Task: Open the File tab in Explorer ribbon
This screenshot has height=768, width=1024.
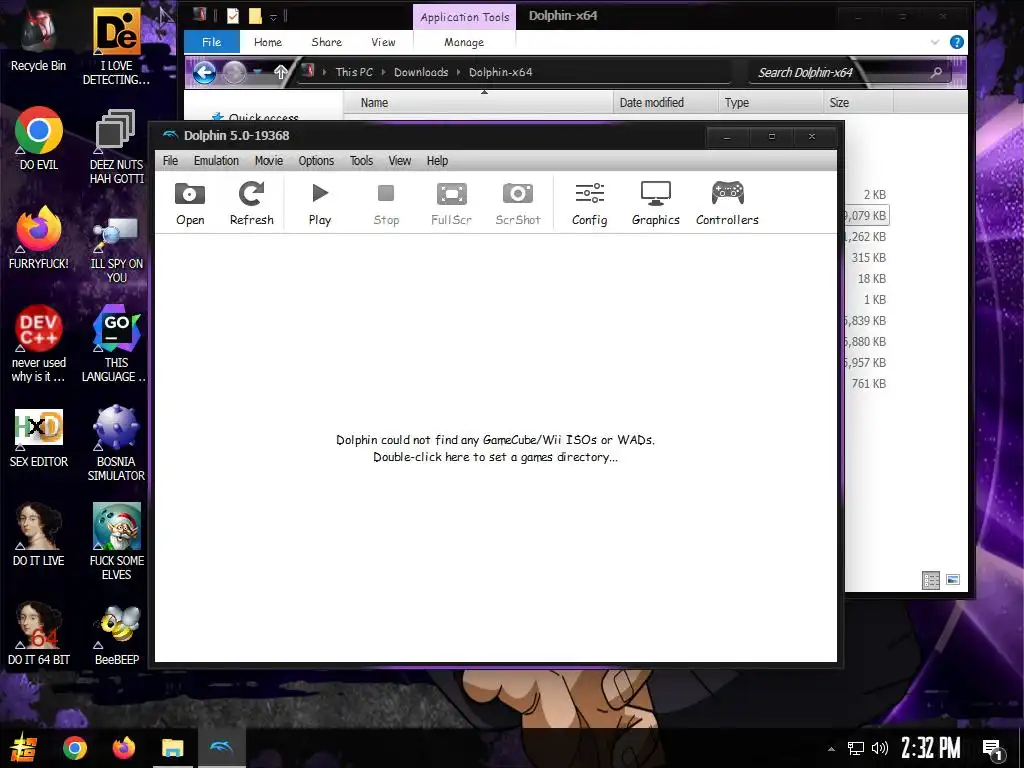Action: [212, 42]
